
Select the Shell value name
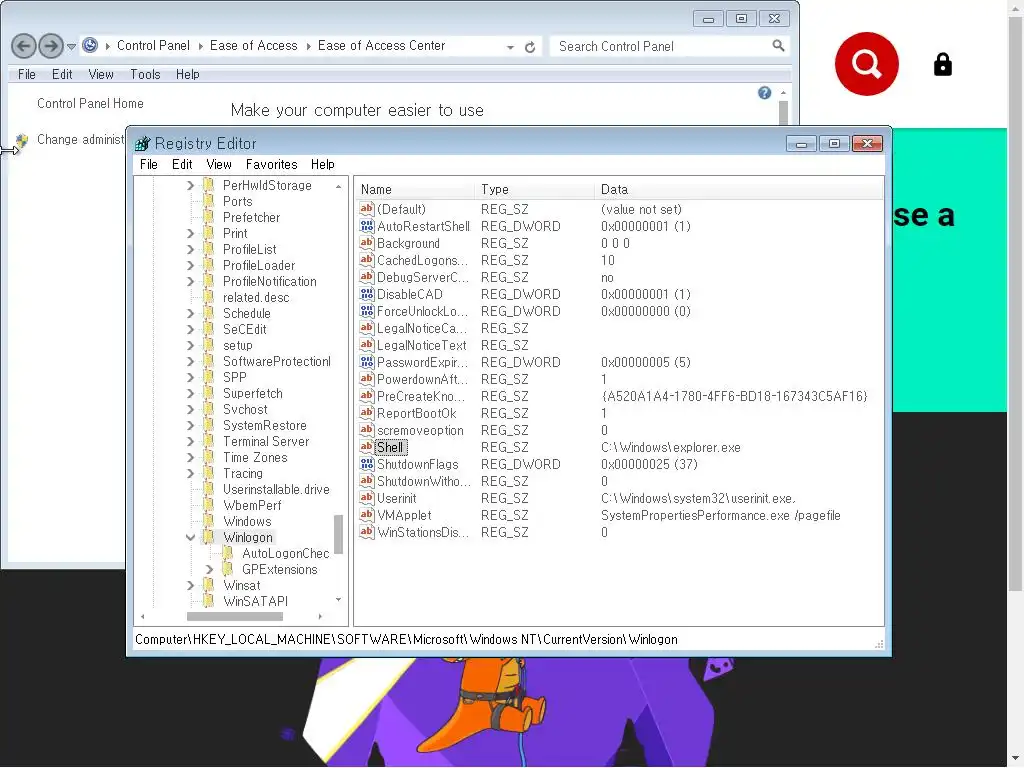click(391, 447)
